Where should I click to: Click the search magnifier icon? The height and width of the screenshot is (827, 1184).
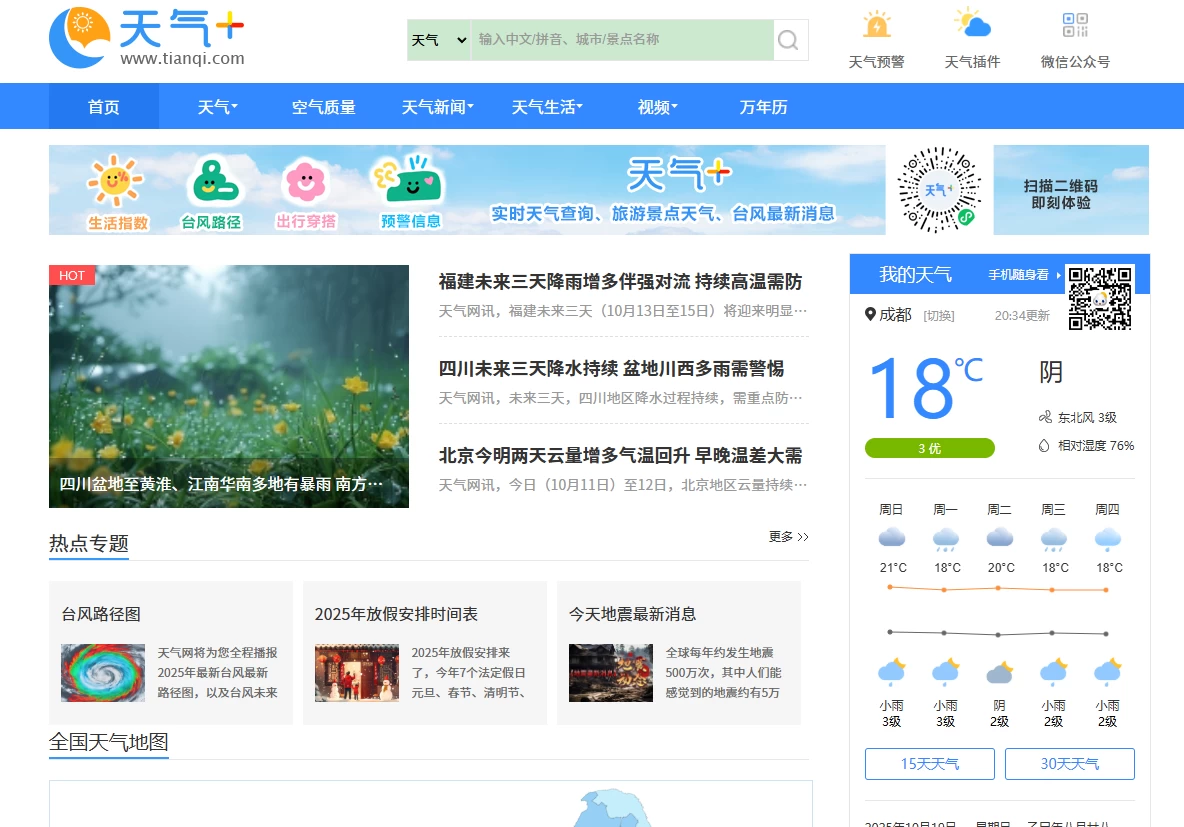point(789,40)
